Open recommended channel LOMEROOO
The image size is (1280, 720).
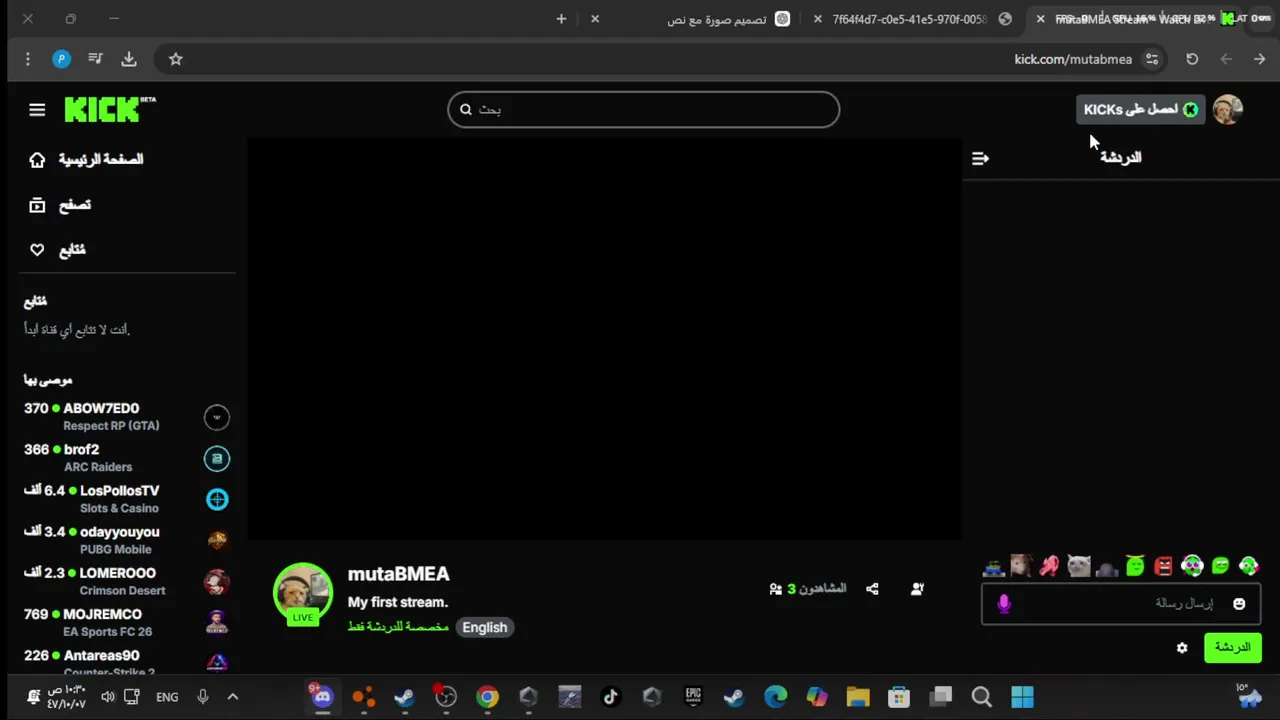click(x=127, y=581)
